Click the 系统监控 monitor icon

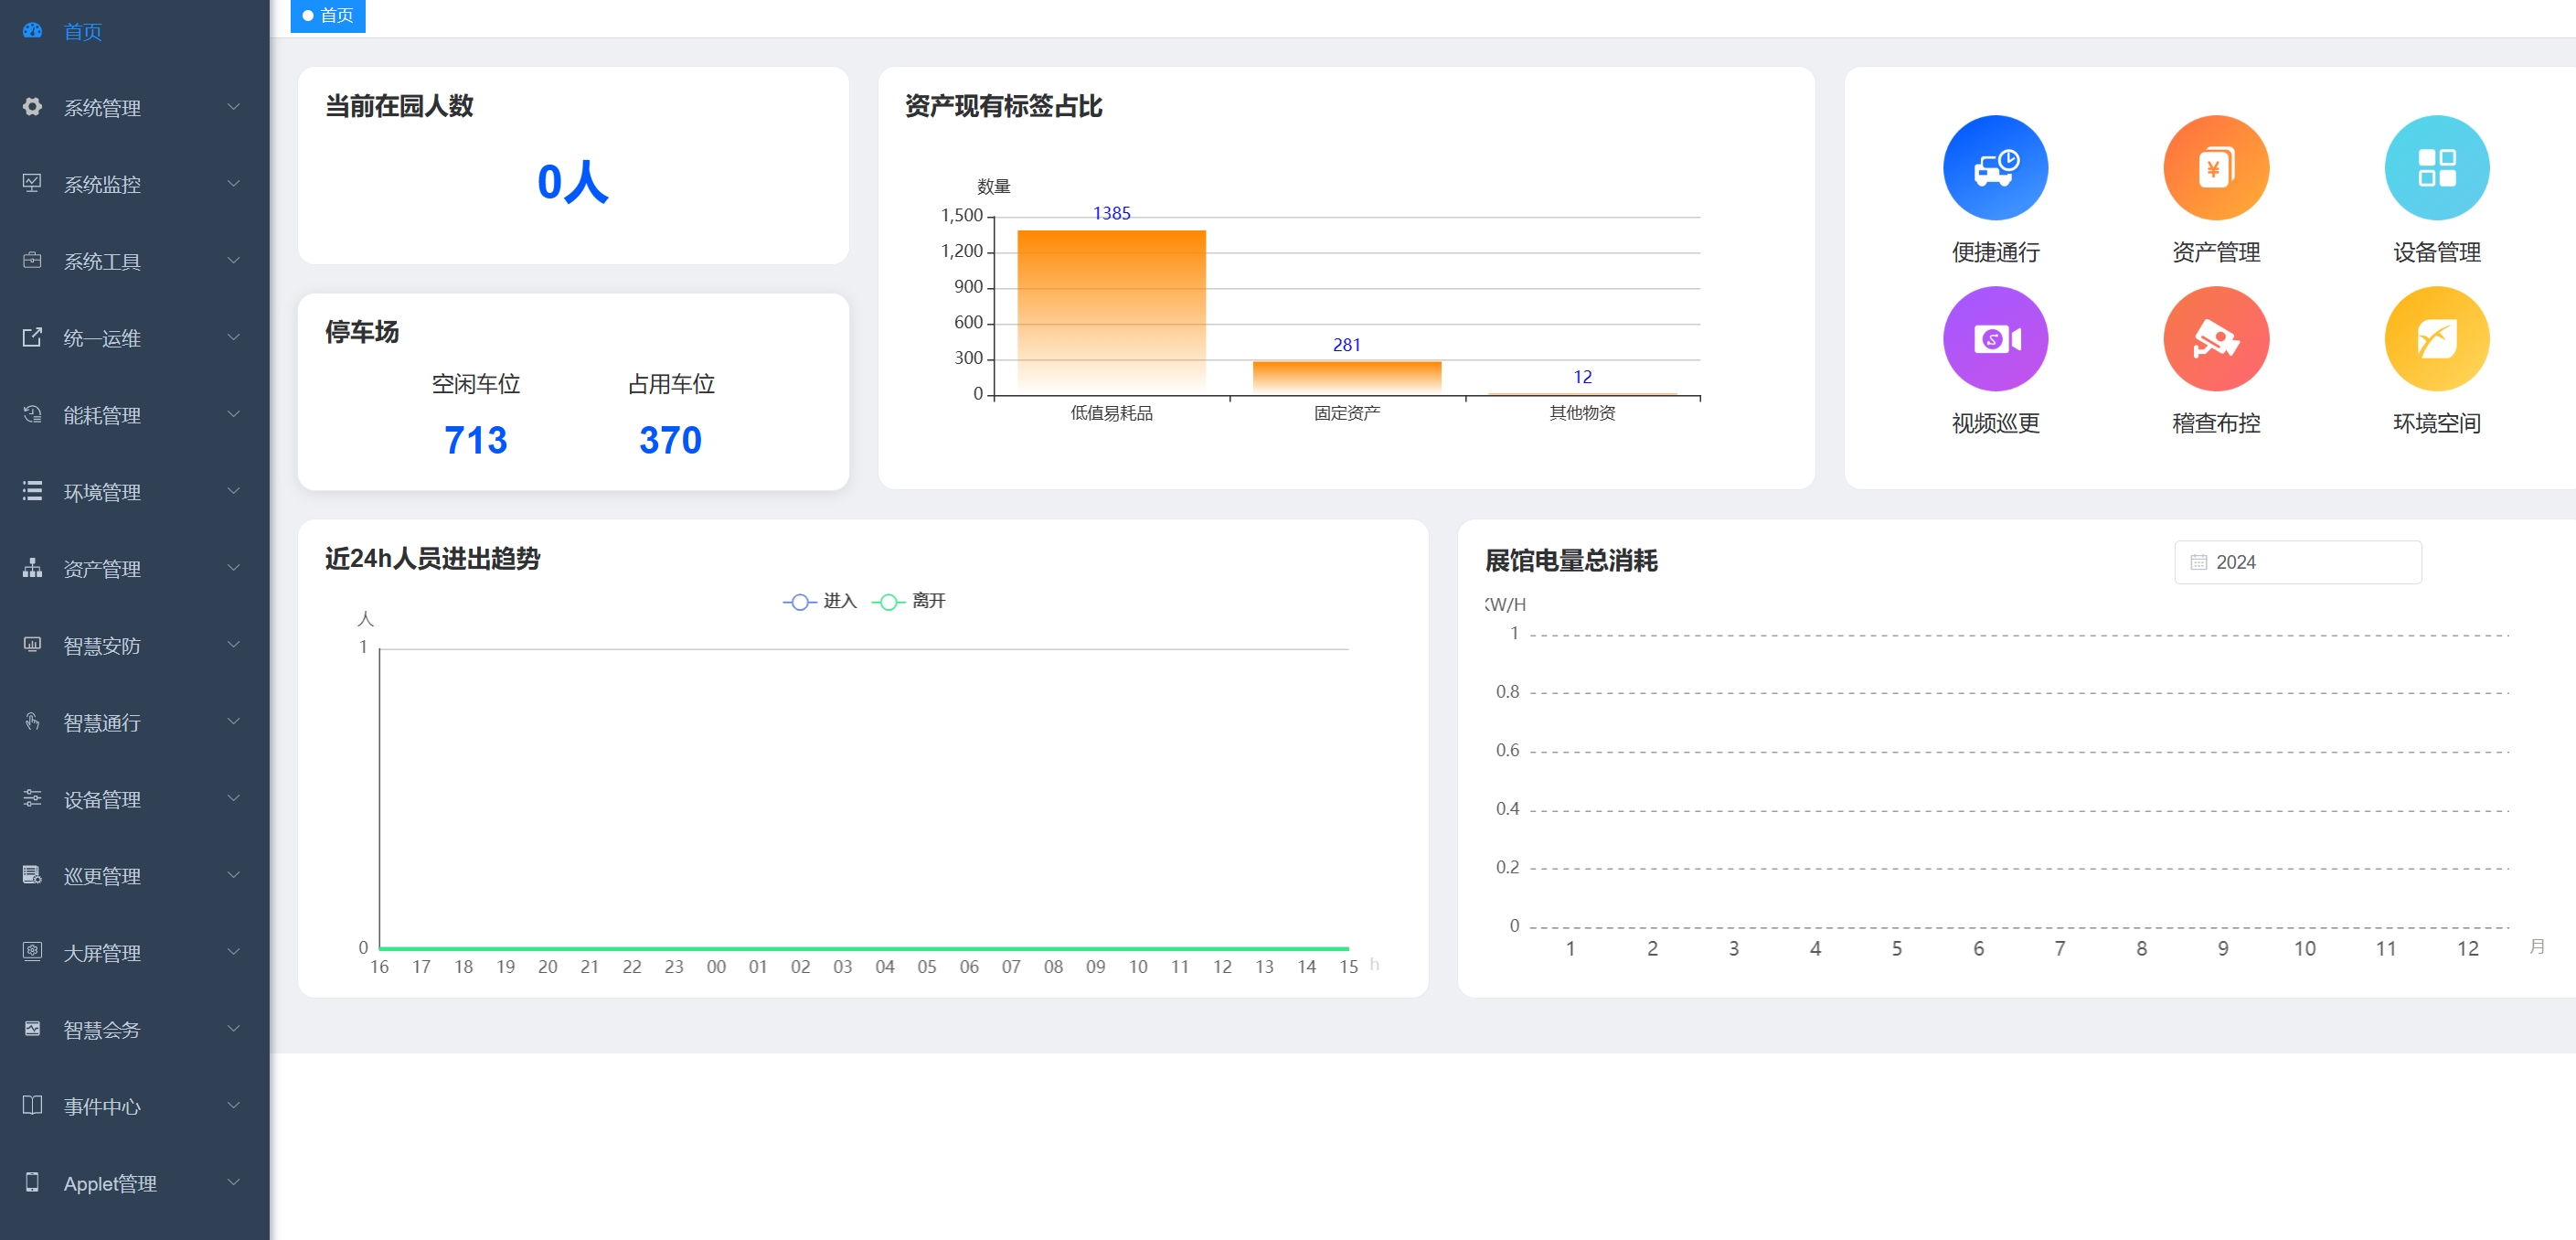(32, 183)
